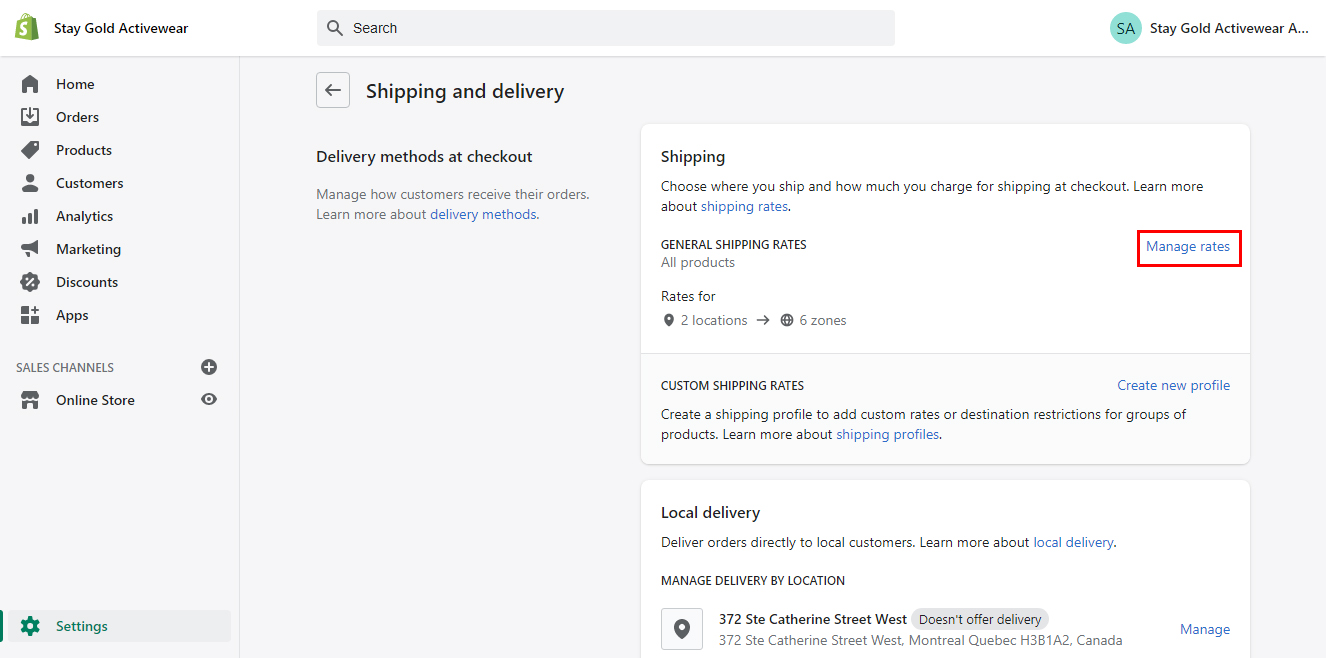This screenshot has height=658, width=1326.
Task: Click the search magnifier icon
Action: 335,28
